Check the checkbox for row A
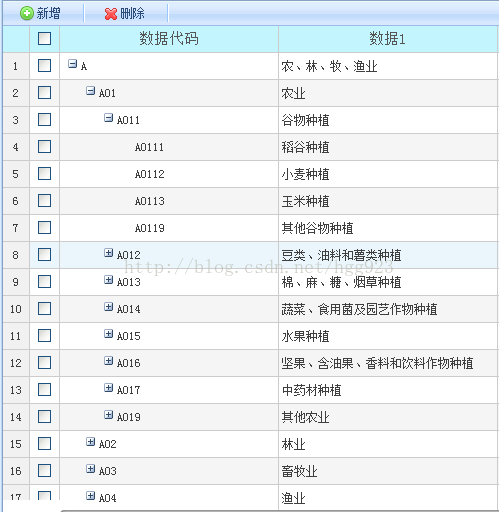This screenshot has height=512, width=499. coord(44,66)
